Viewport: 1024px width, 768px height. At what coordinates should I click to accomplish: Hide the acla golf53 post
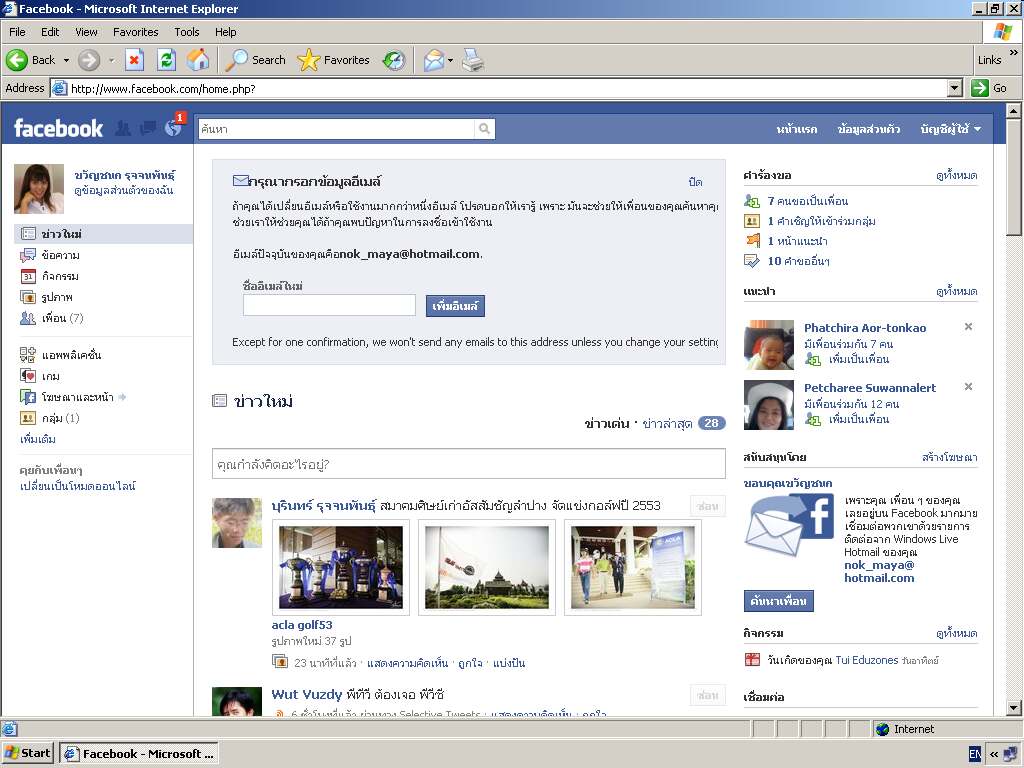tap(707, 506)
